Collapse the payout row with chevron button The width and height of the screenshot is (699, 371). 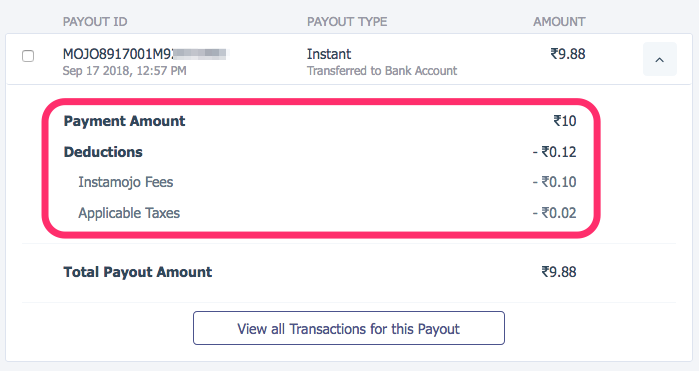pyautogui.click(x=659, y=59)
